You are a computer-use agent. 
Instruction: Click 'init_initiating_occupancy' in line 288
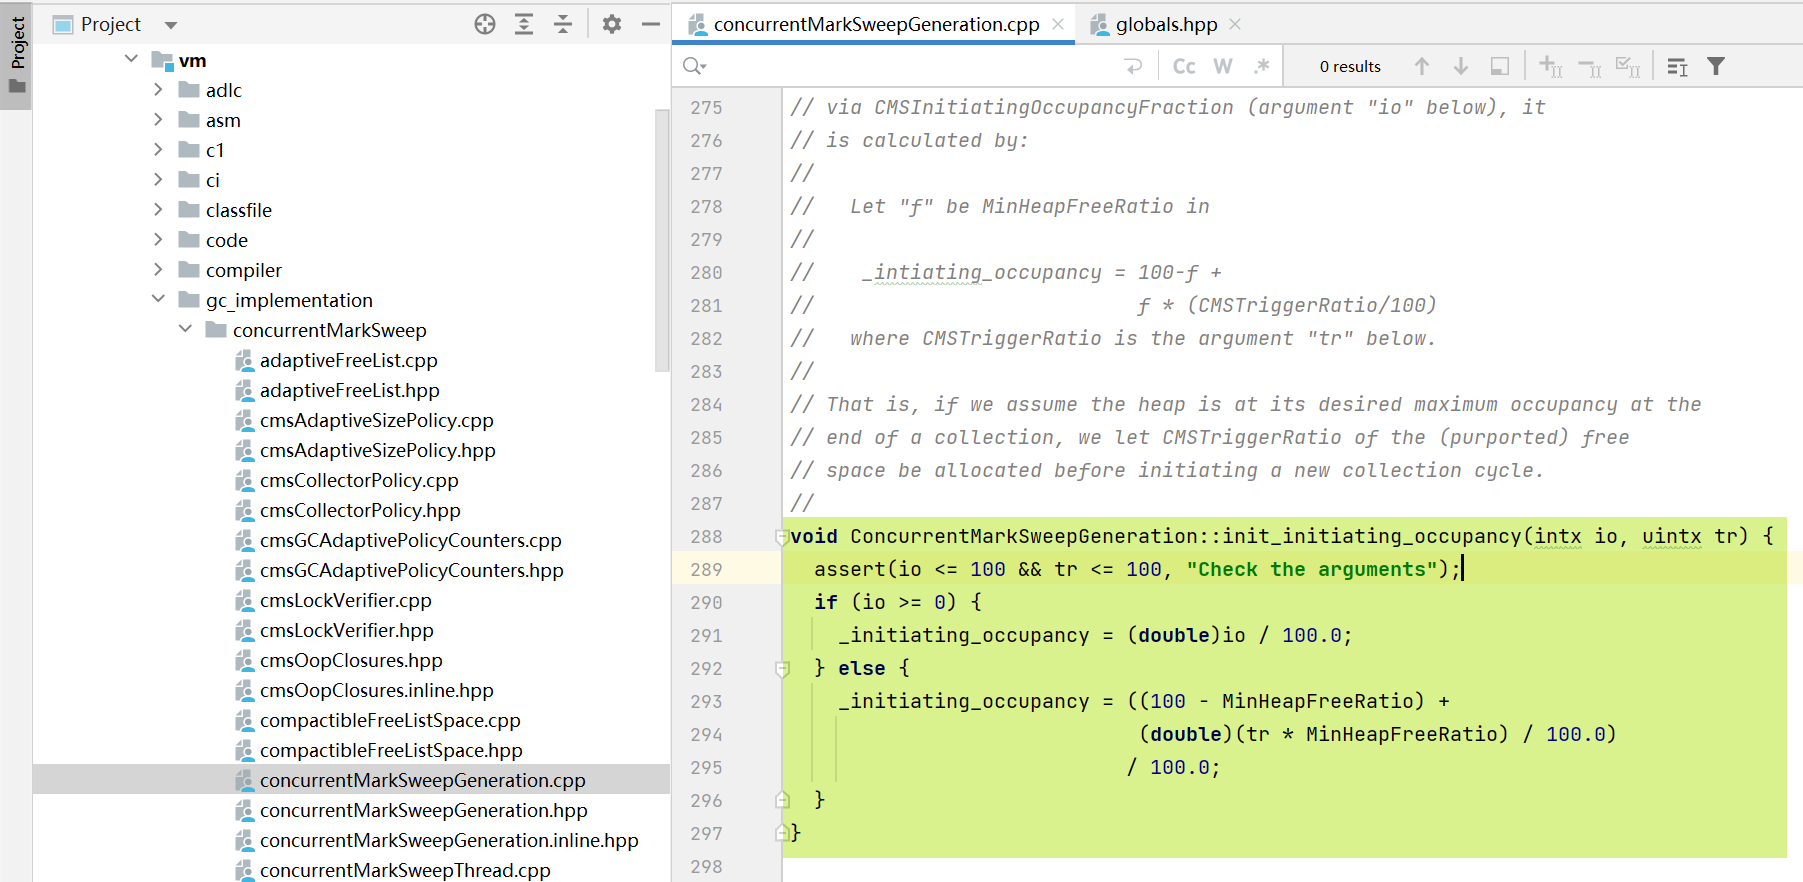pyautogui.click(x=1372, y=536)
